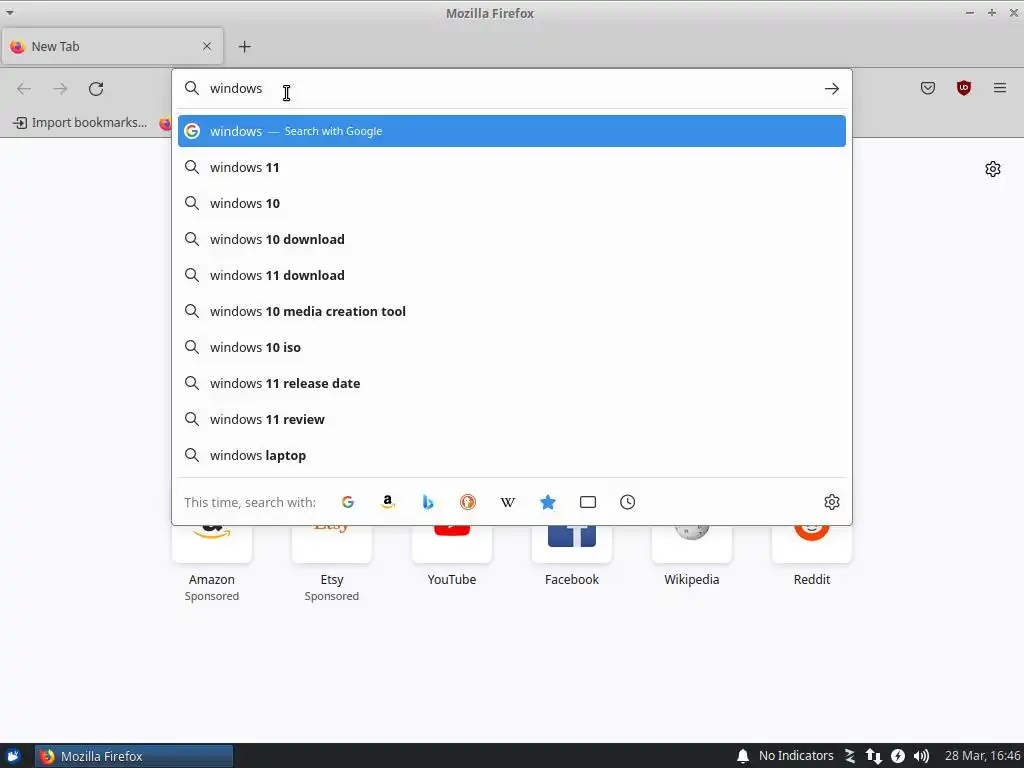Screen dimensions: 1024x768
Task: Search bookmarks with the star icon
Action: click(548, 502)
